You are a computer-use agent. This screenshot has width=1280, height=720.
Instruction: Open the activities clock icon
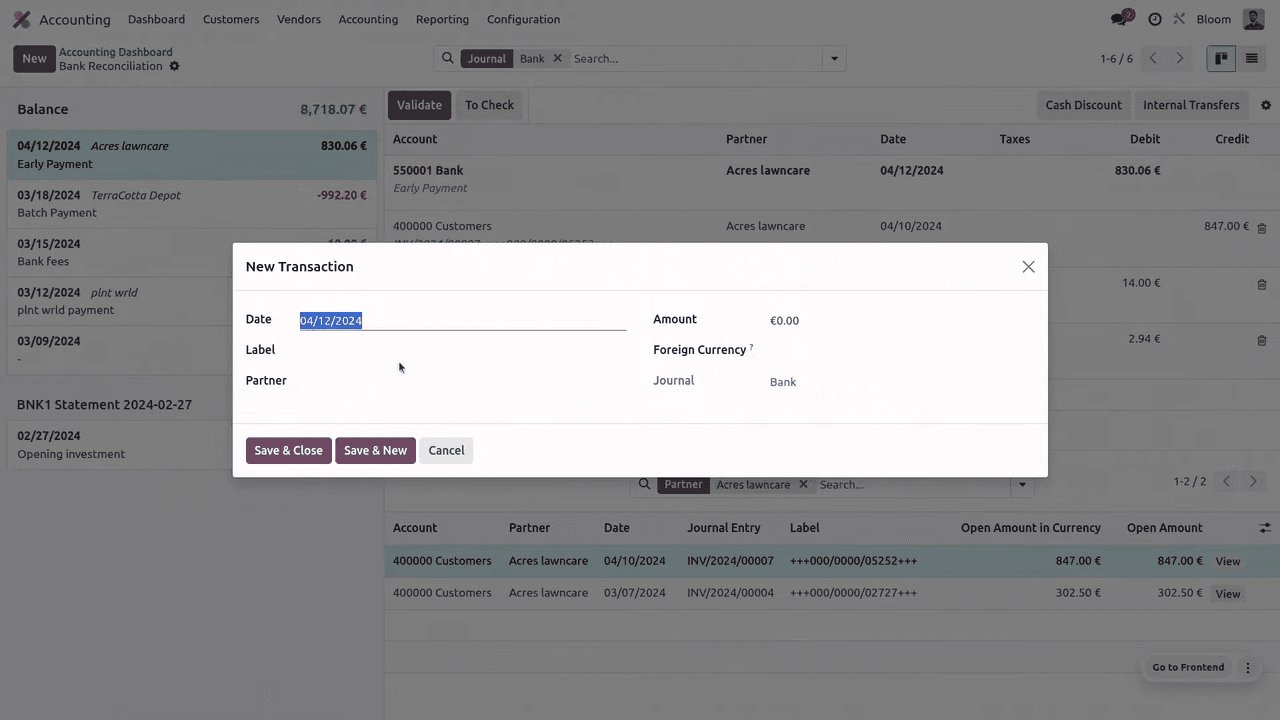pos(1155,19)
